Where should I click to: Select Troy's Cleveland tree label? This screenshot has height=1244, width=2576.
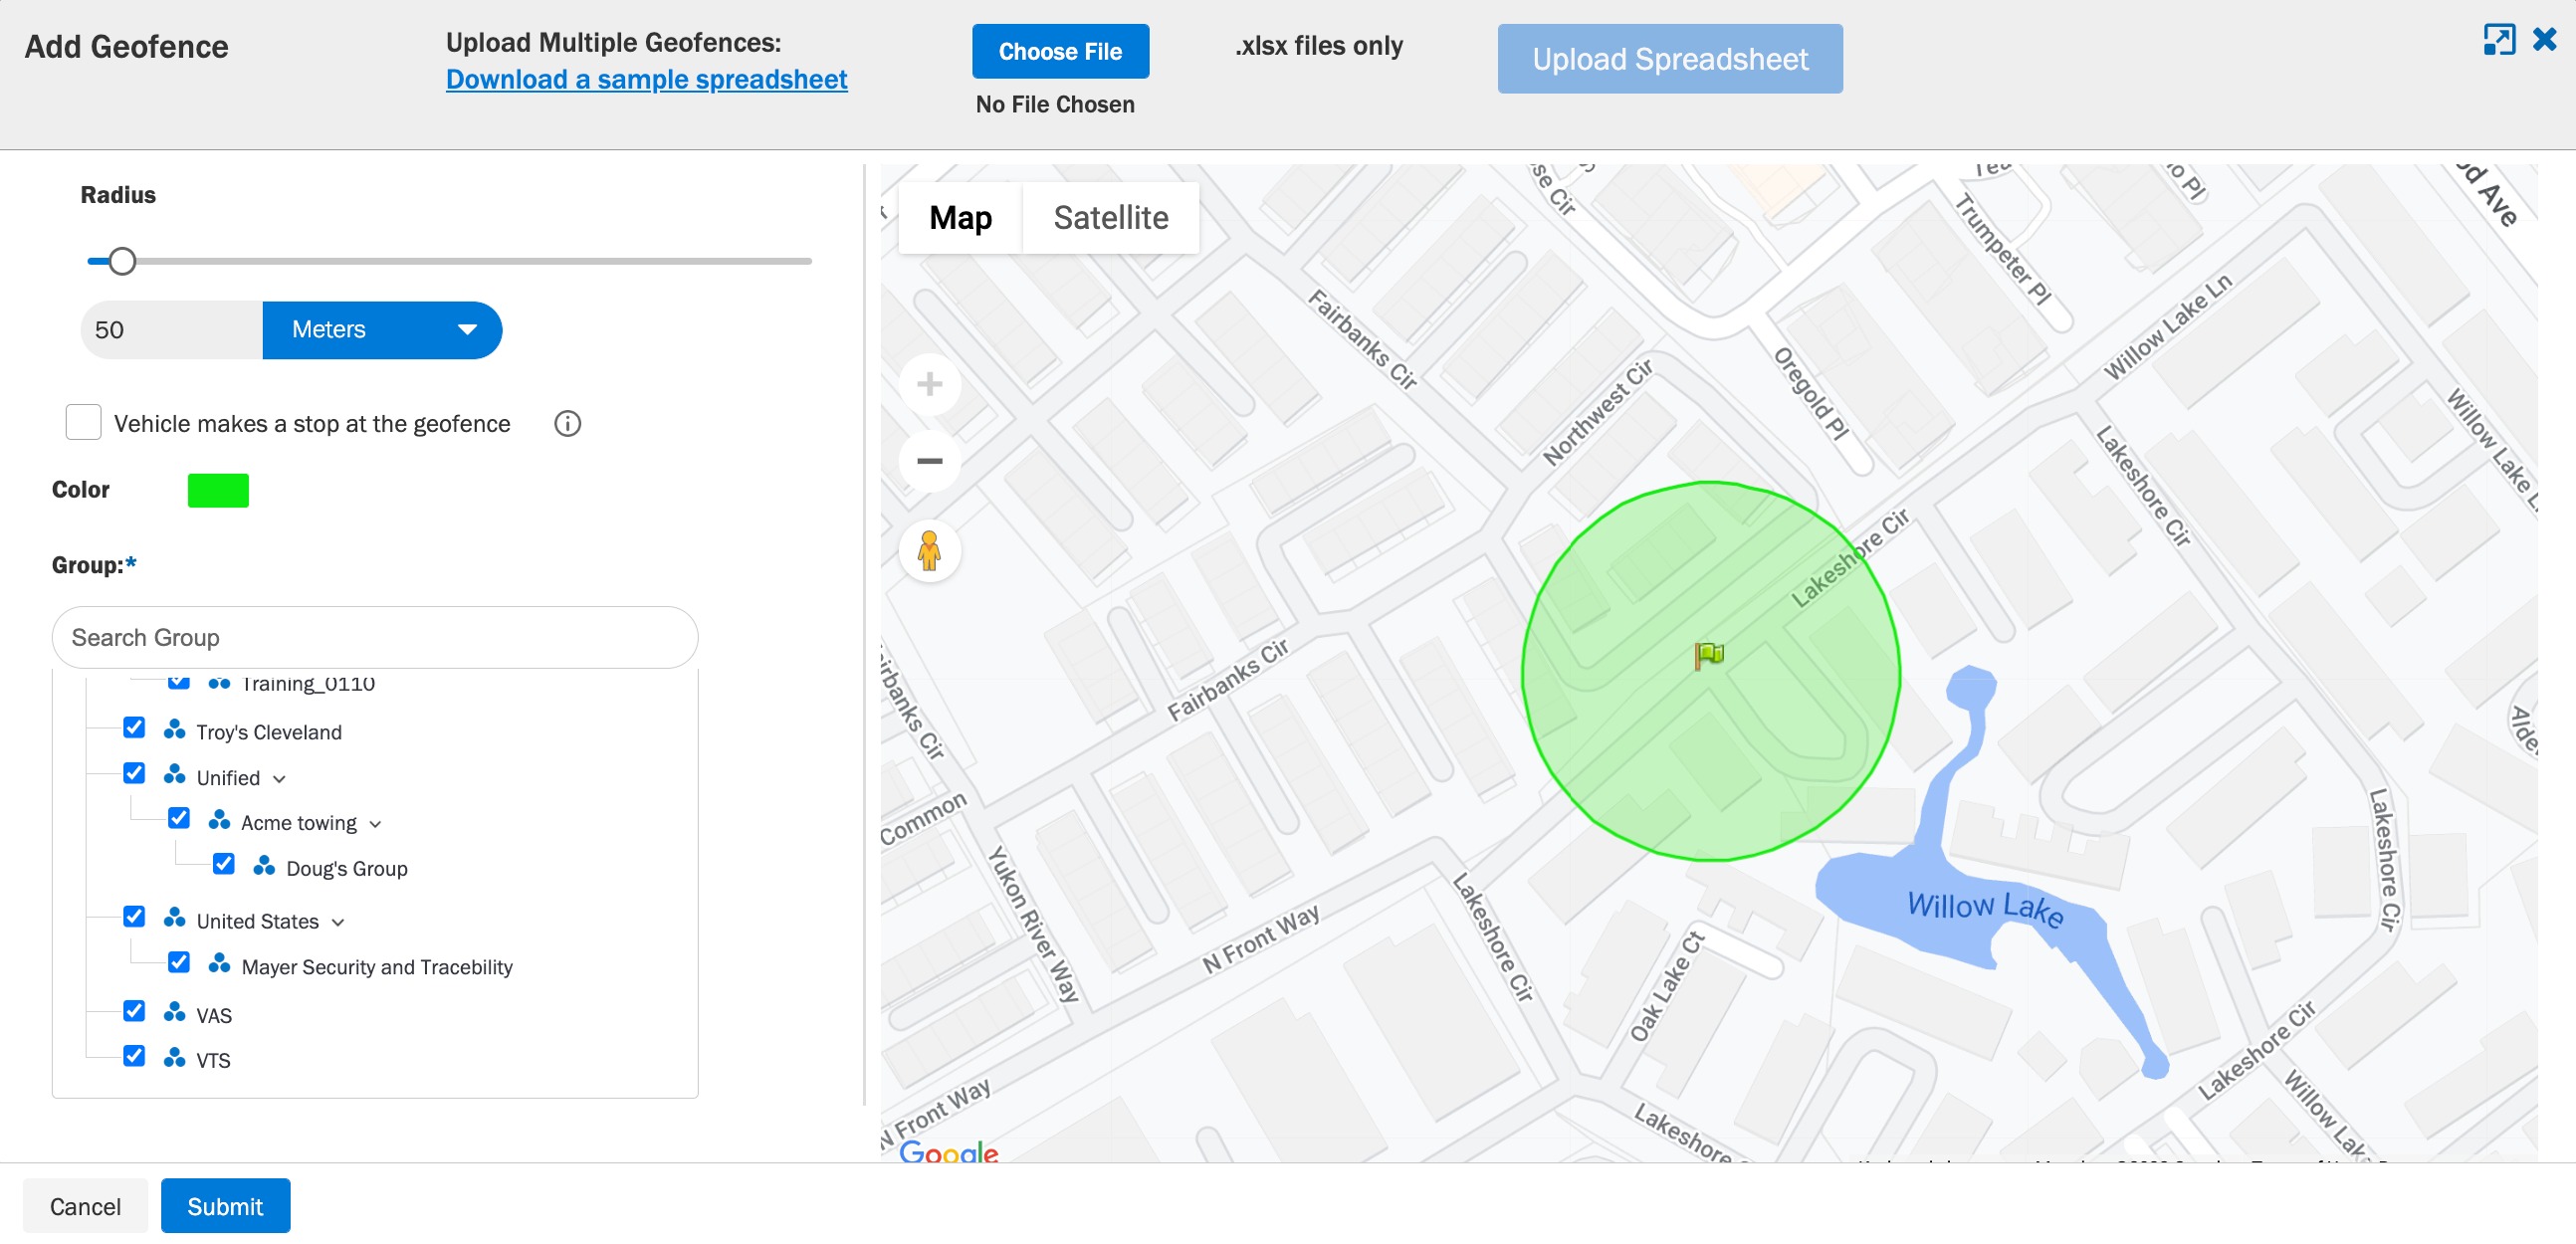pyautogui.click(x=269, y=733)
